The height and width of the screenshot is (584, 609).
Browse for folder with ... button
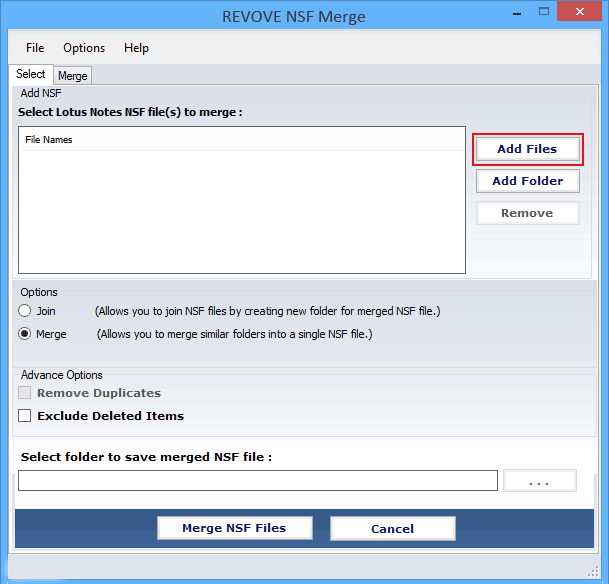coord(539,481)
